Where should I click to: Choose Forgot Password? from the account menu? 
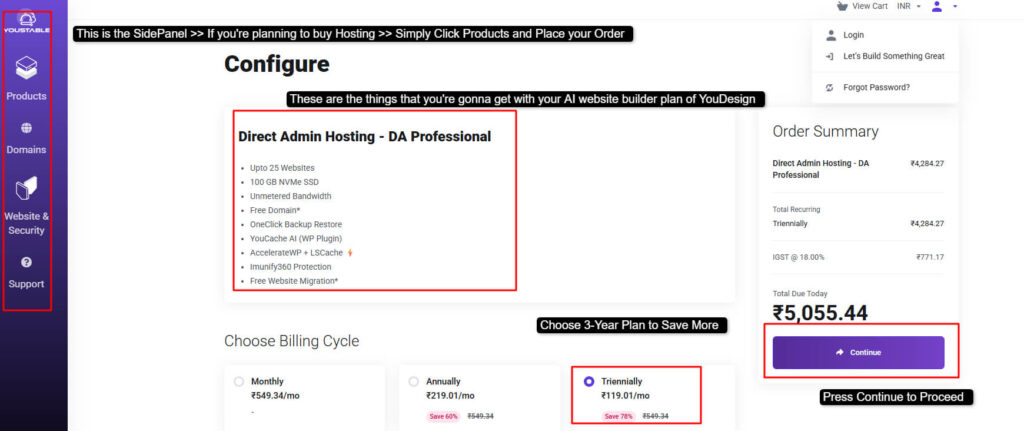click(876, 87)
